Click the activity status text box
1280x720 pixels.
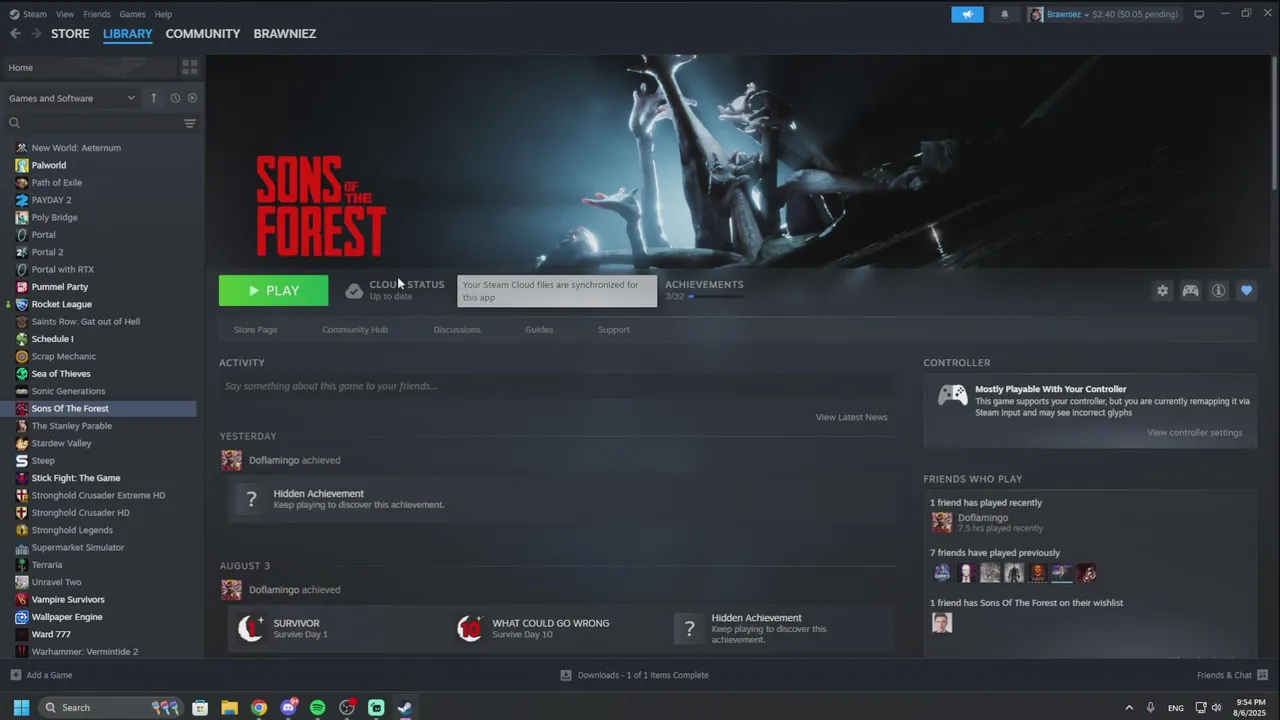click(557, 386)
